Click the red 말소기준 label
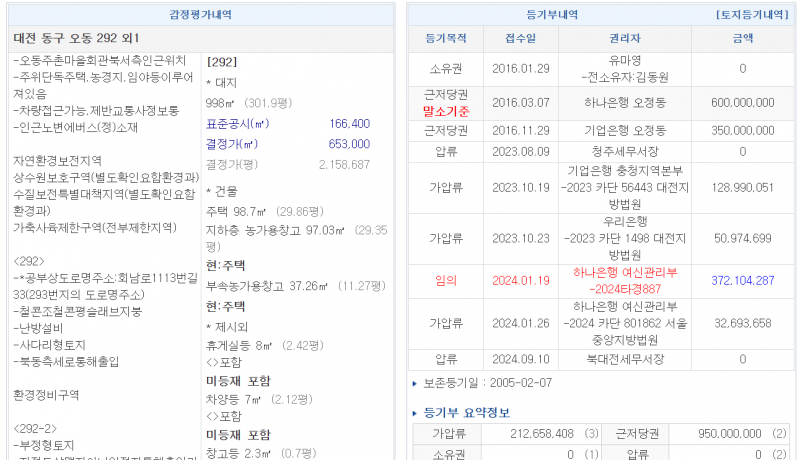 (446, 110)
